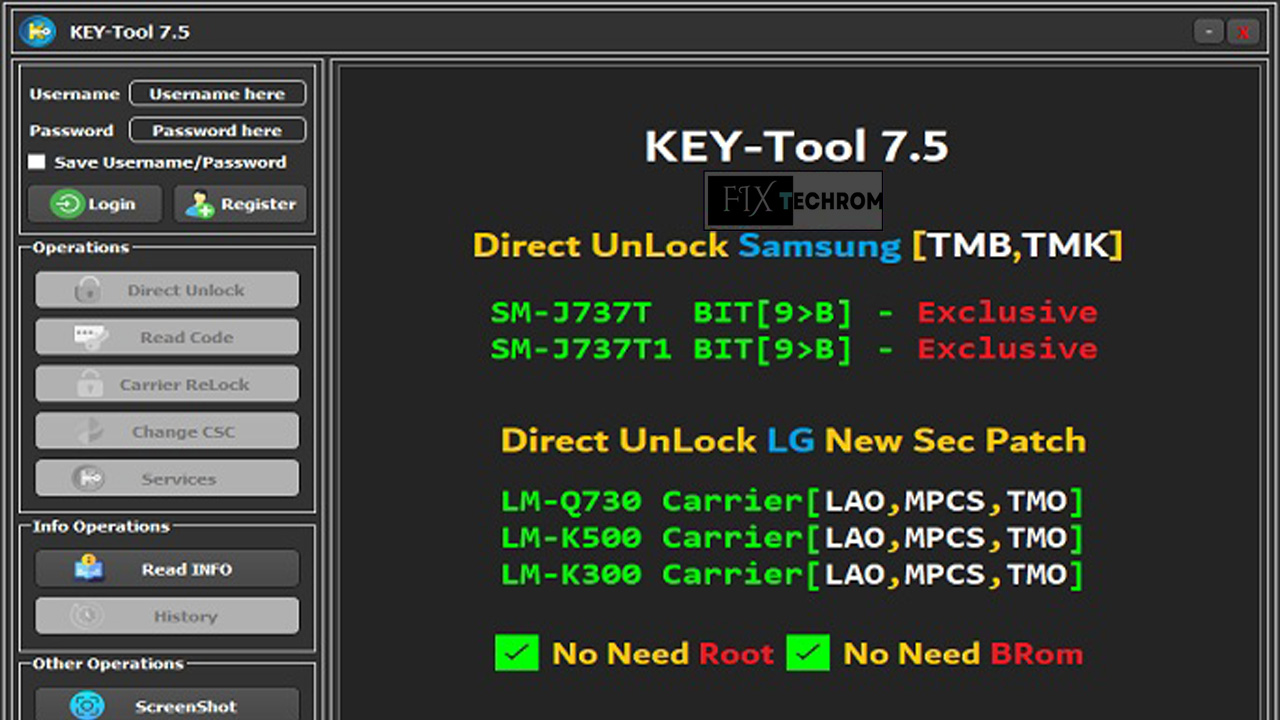Image resolution: width=1280 pixels, height=720 pixels.
Task: Click the Read INFO icon
Action: [x=90, y=568]
